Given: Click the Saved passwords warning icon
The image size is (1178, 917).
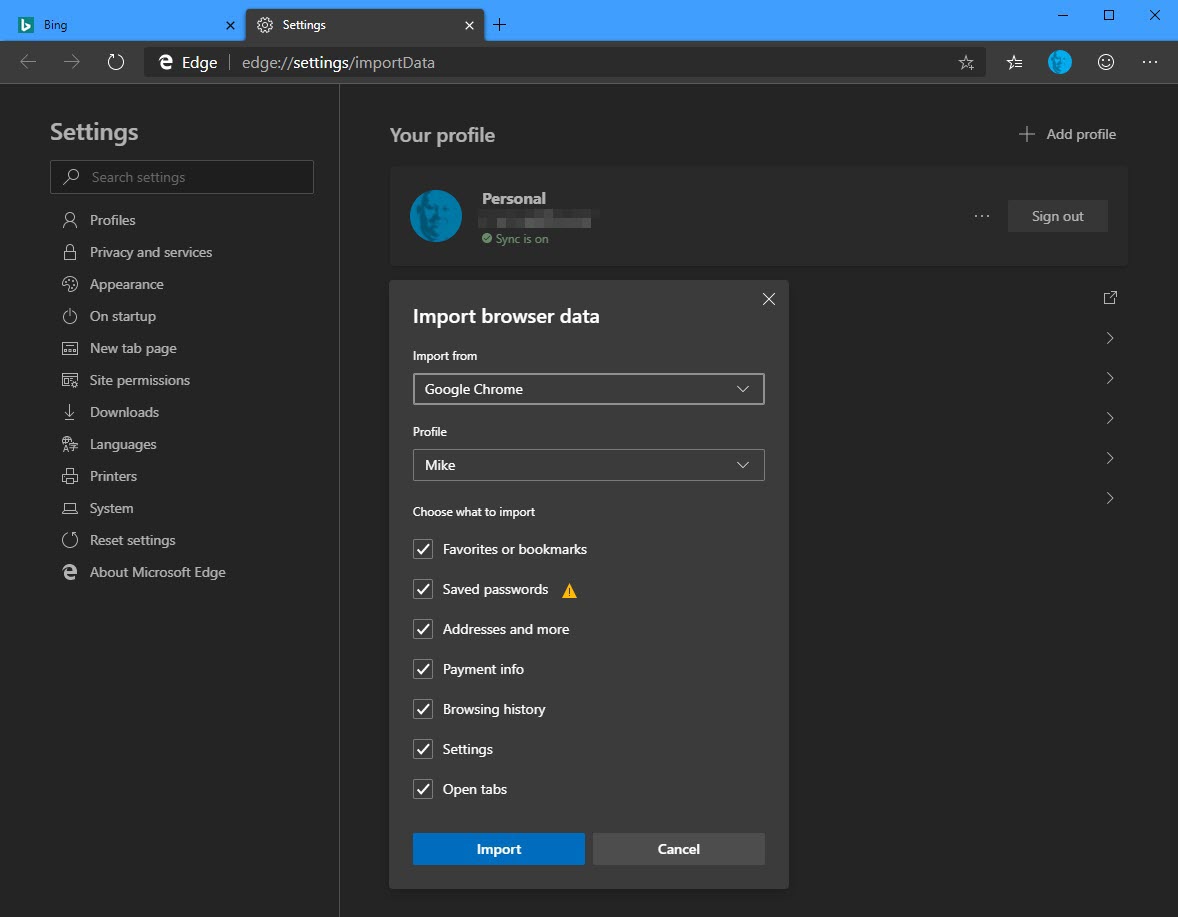Looking at the screenshot, I should pos(569,590).
